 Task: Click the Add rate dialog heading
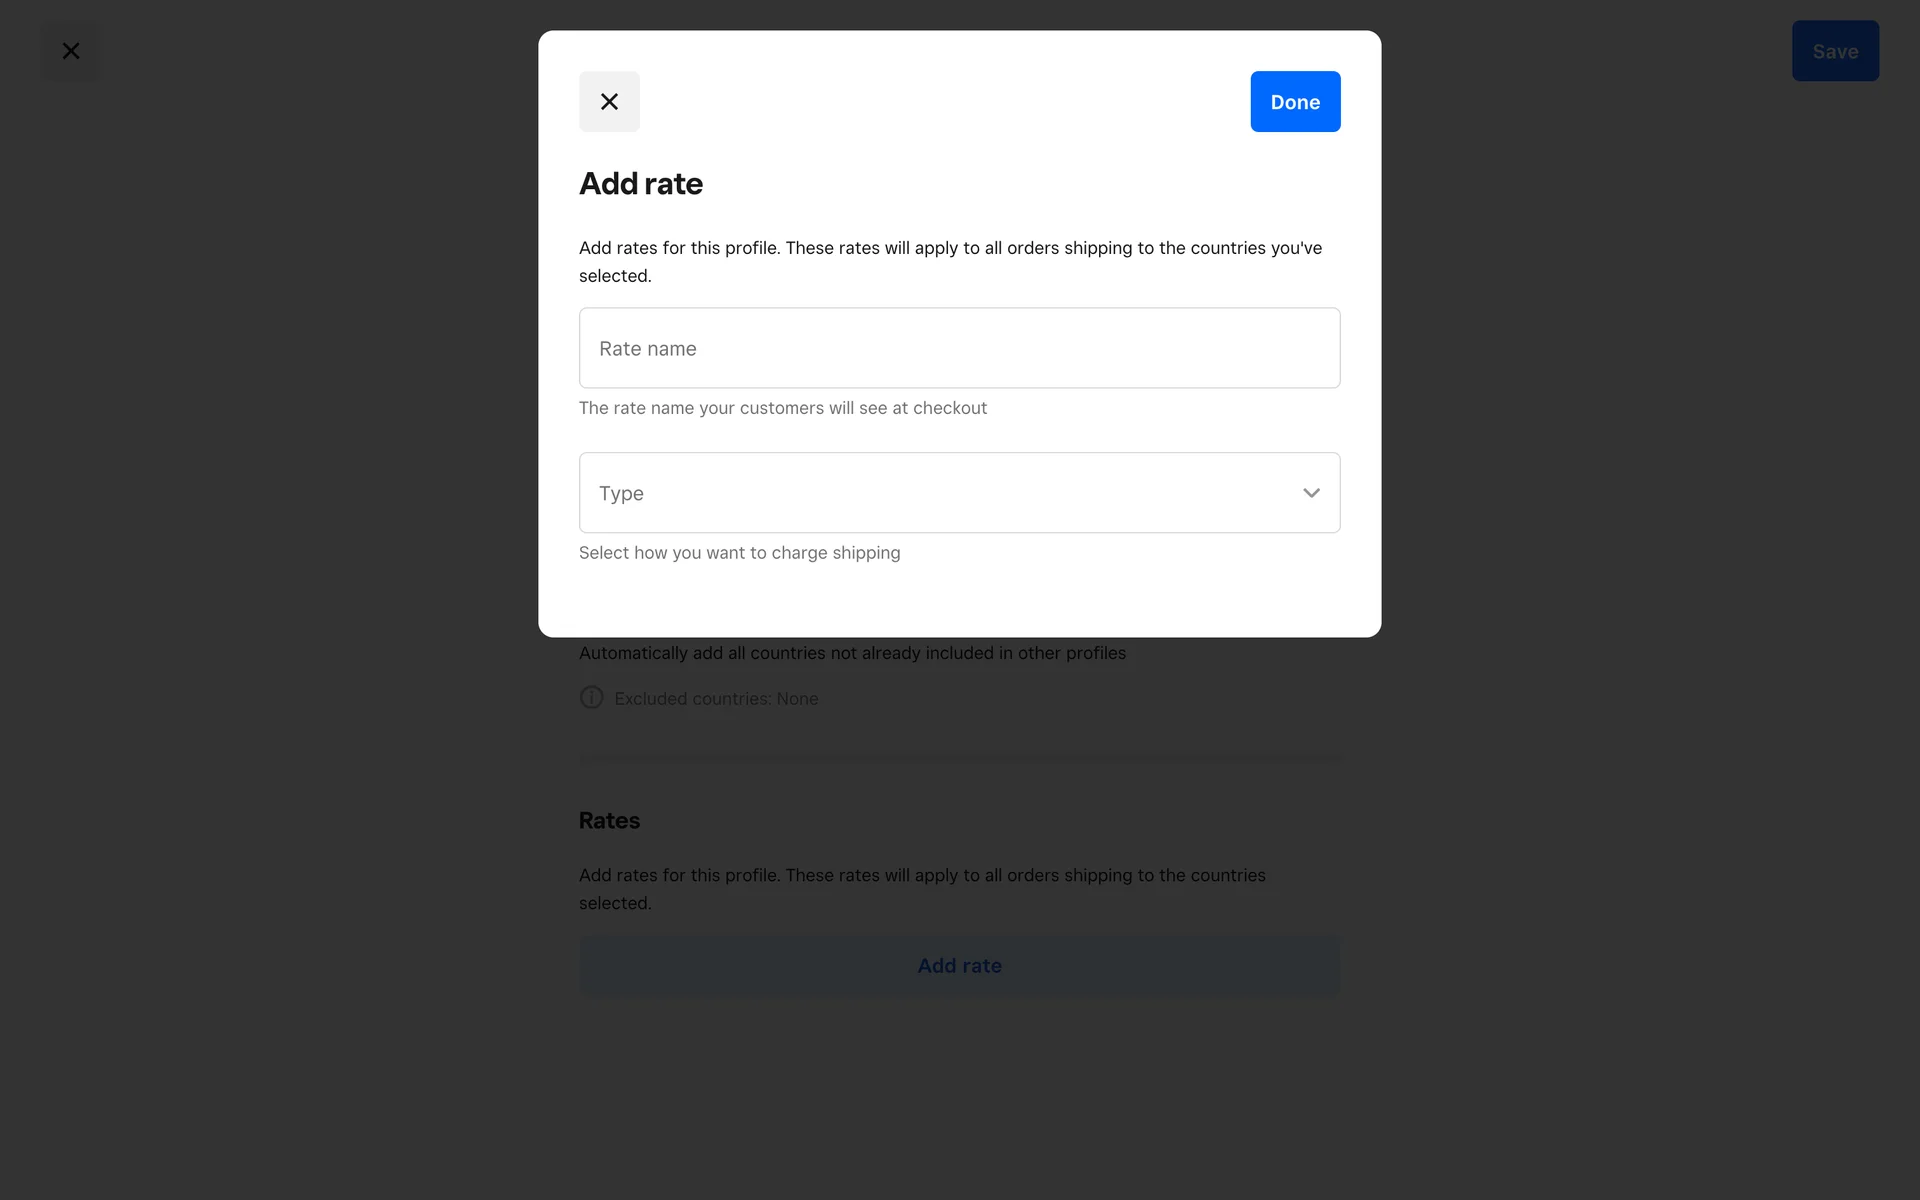(641, 184)
